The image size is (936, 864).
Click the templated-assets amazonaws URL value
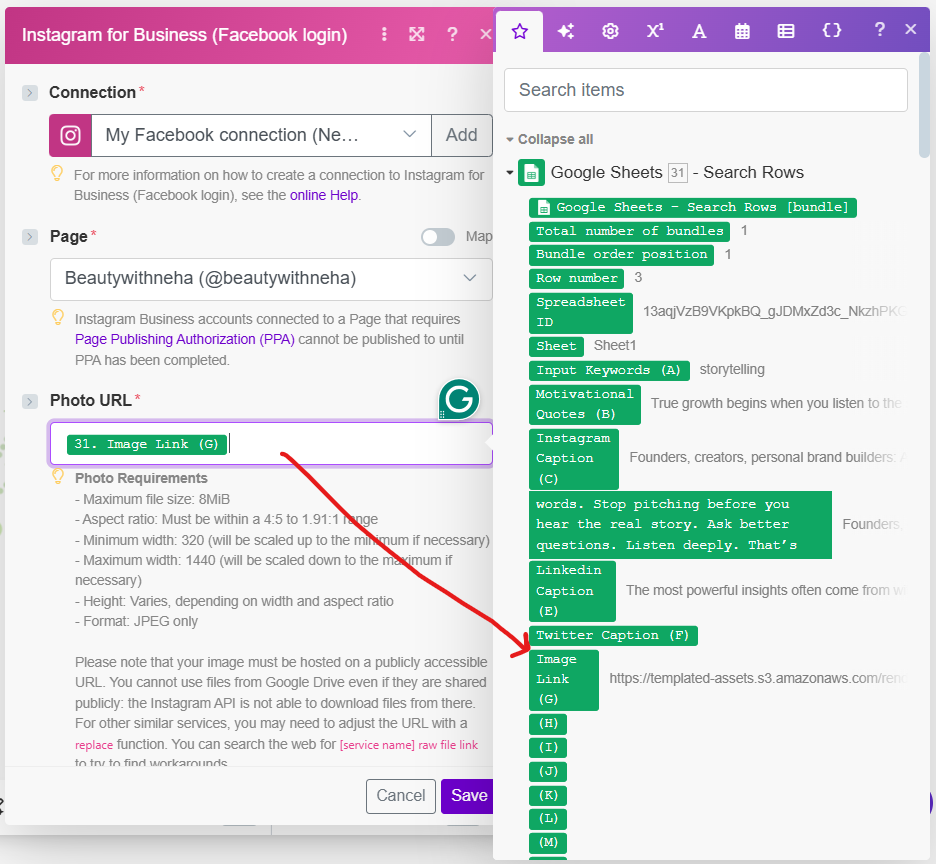click(x=758, y=679)
